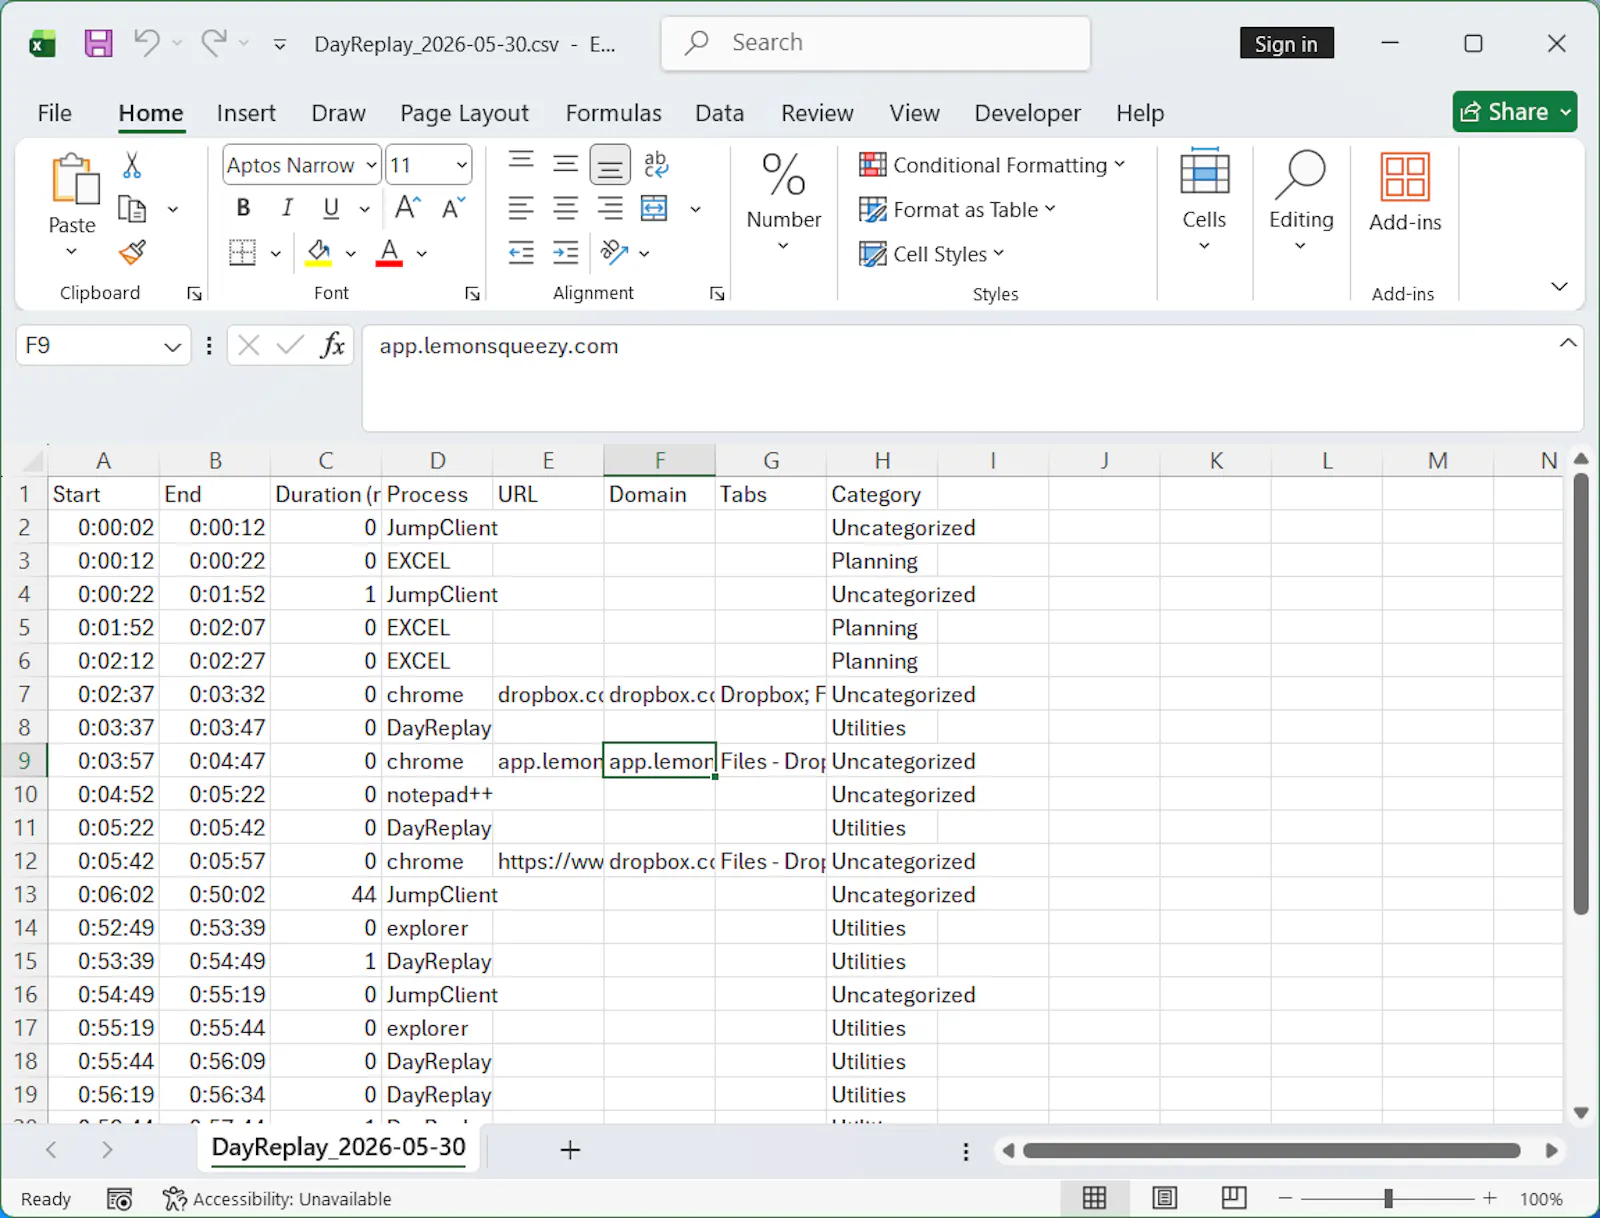Image resolution: width=1600 pixels, height=1218 pixels.
Task: Increase font size with the larger A icon
Action: pyautogui.click(x=407, y=208)
